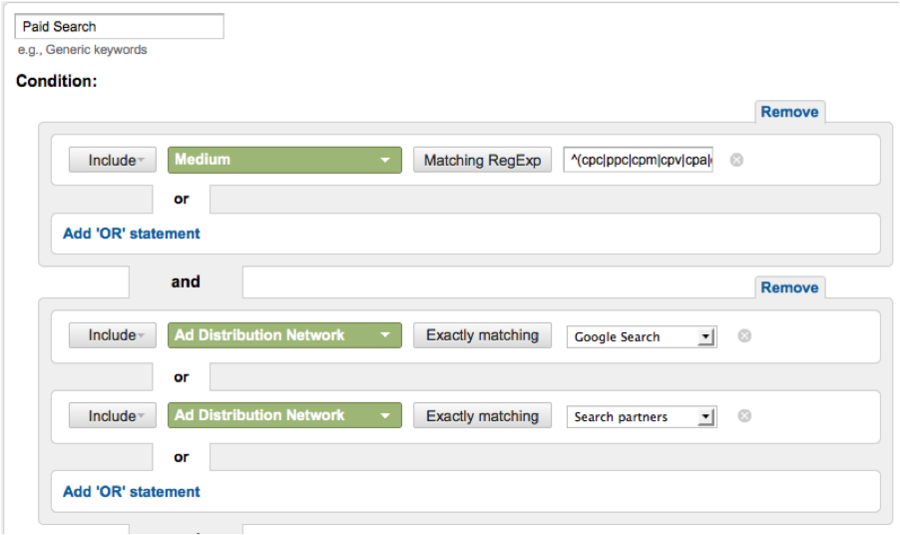The width and height of the screenshot is (900, 535).
Task: Expand first Ad Distribution Network dropdown
Action: (x=284, y=336)
